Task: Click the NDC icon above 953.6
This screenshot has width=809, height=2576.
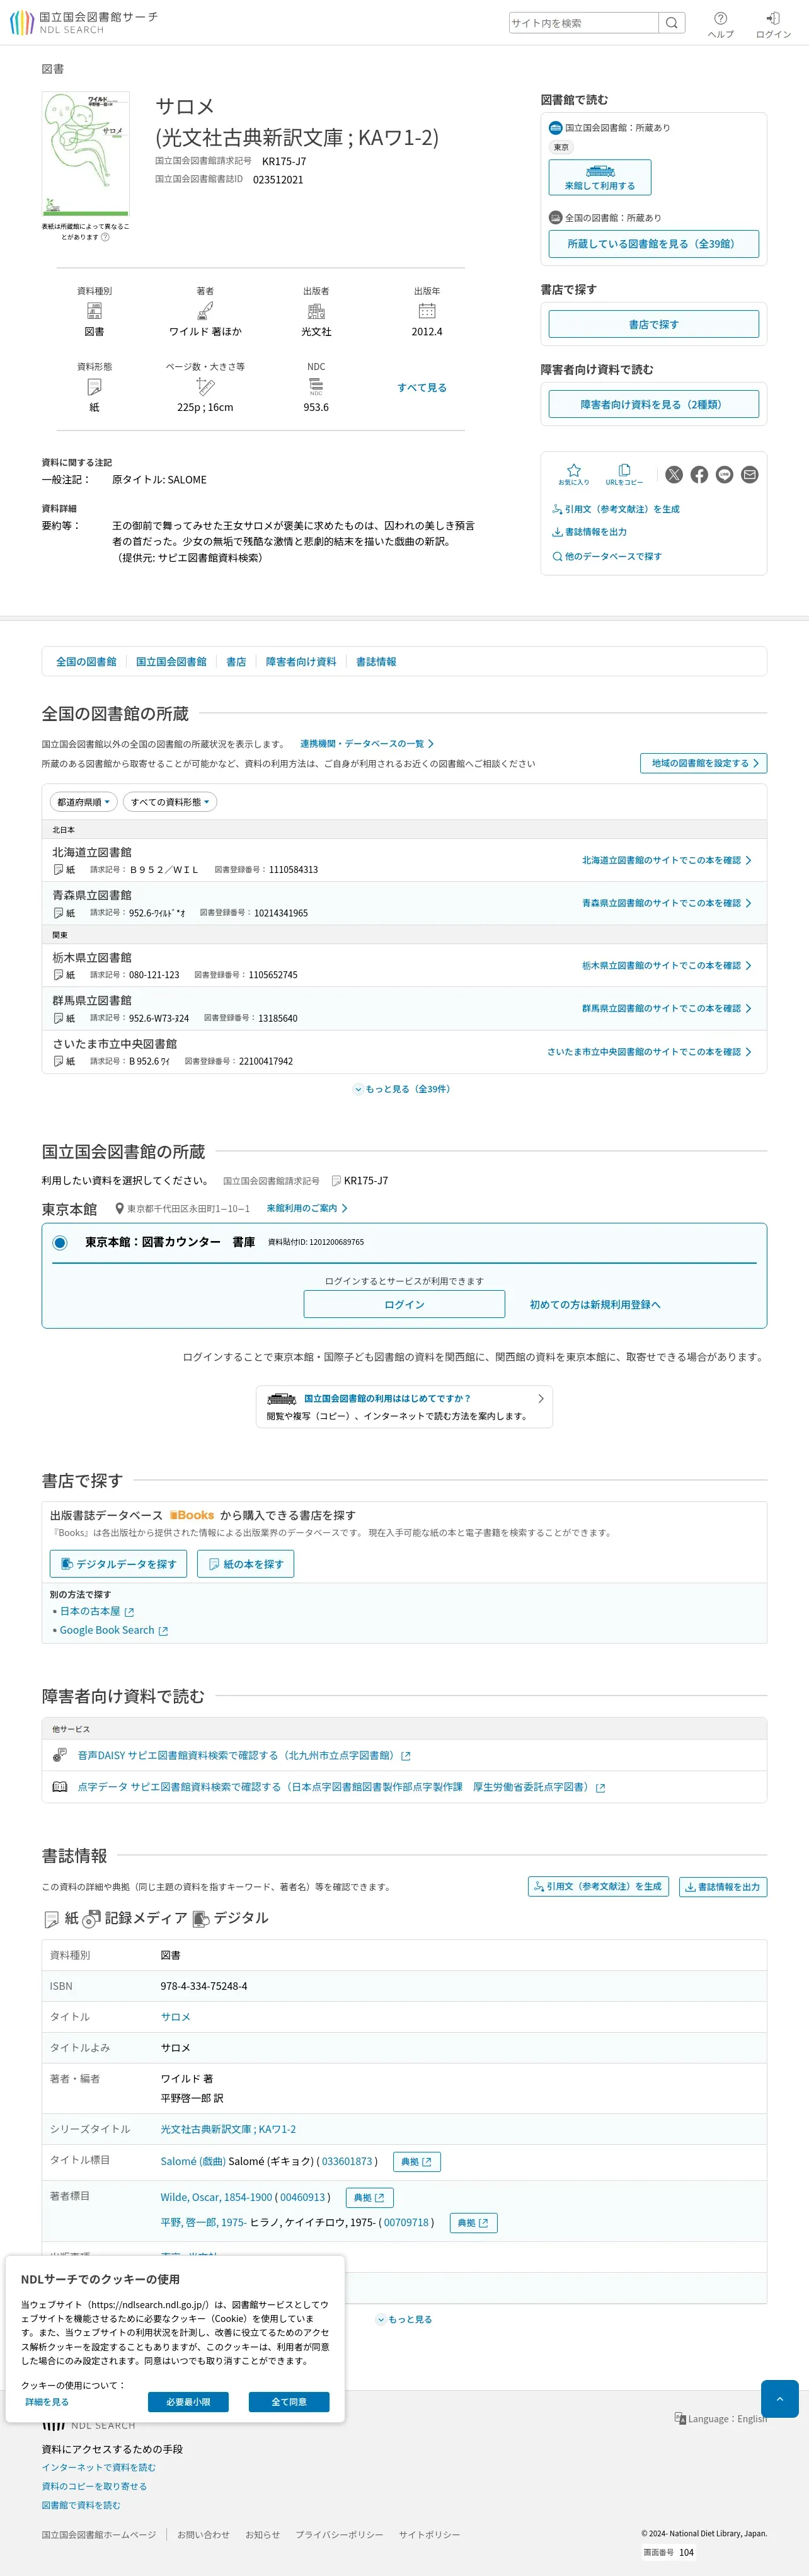Action: [x=316, y=386]
